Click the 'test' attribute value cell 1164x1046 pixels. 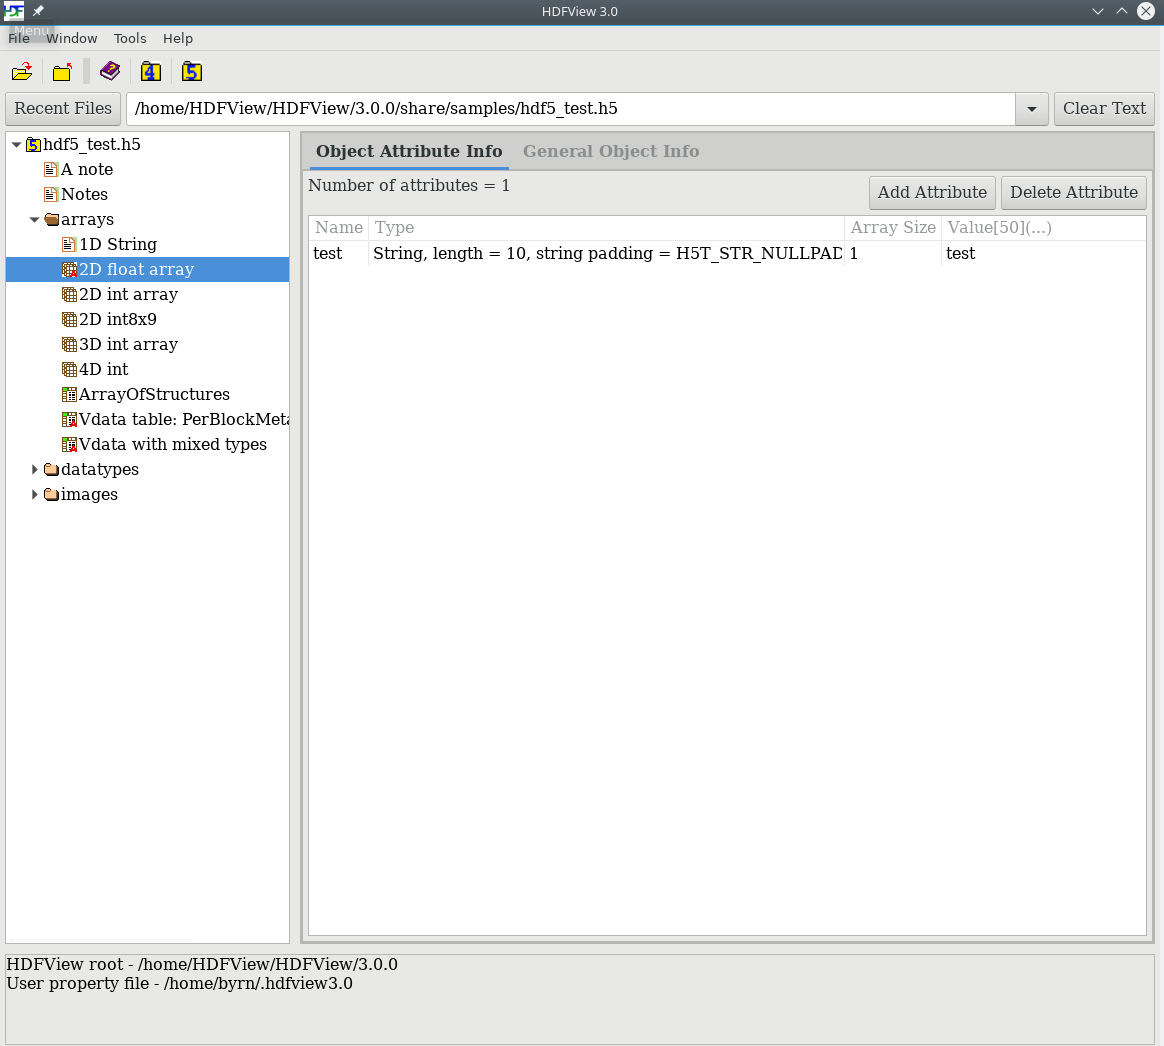pyautogui.click(x=1044, y=254)
